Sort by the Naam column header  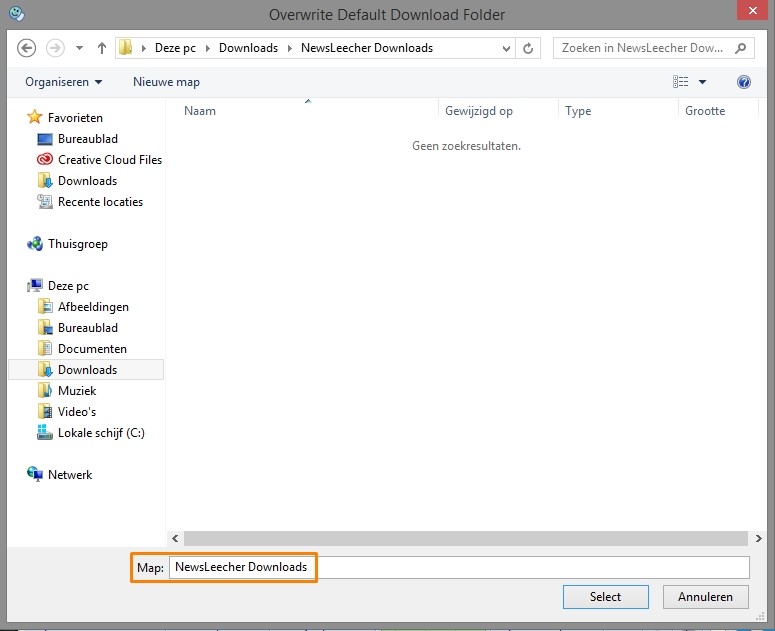click(x=200, y=111)
